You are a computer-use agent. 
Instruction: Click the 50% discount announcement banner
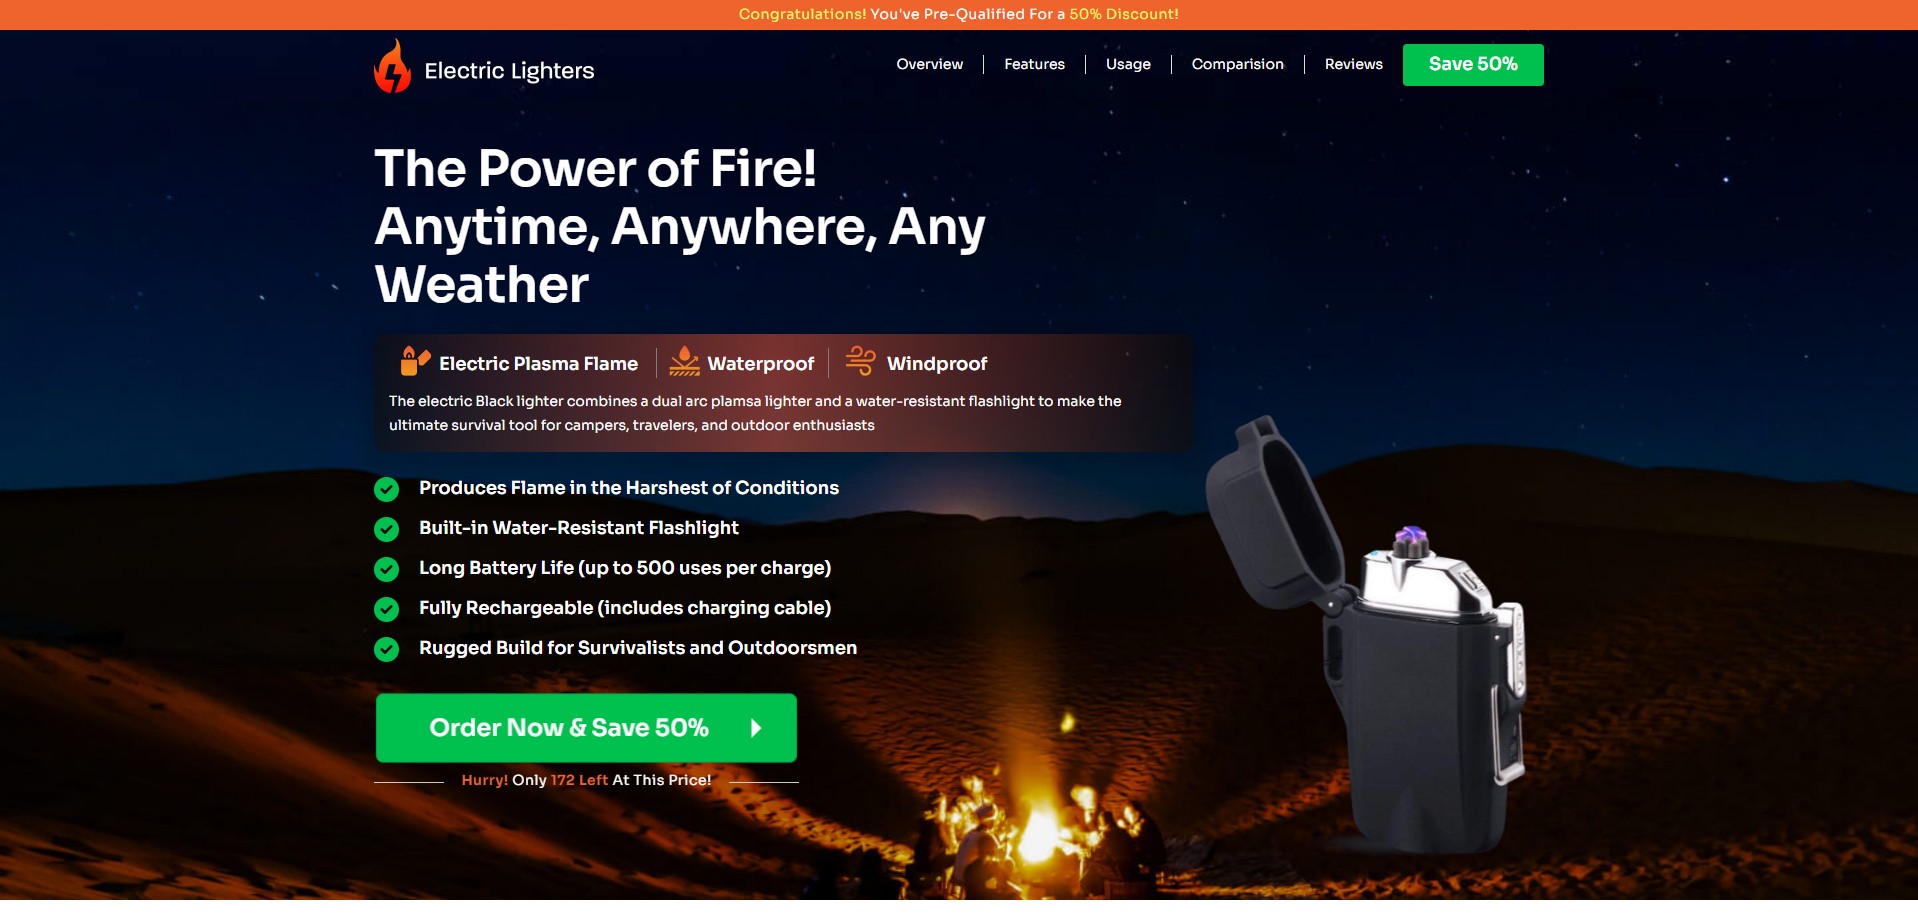point(959,14)
